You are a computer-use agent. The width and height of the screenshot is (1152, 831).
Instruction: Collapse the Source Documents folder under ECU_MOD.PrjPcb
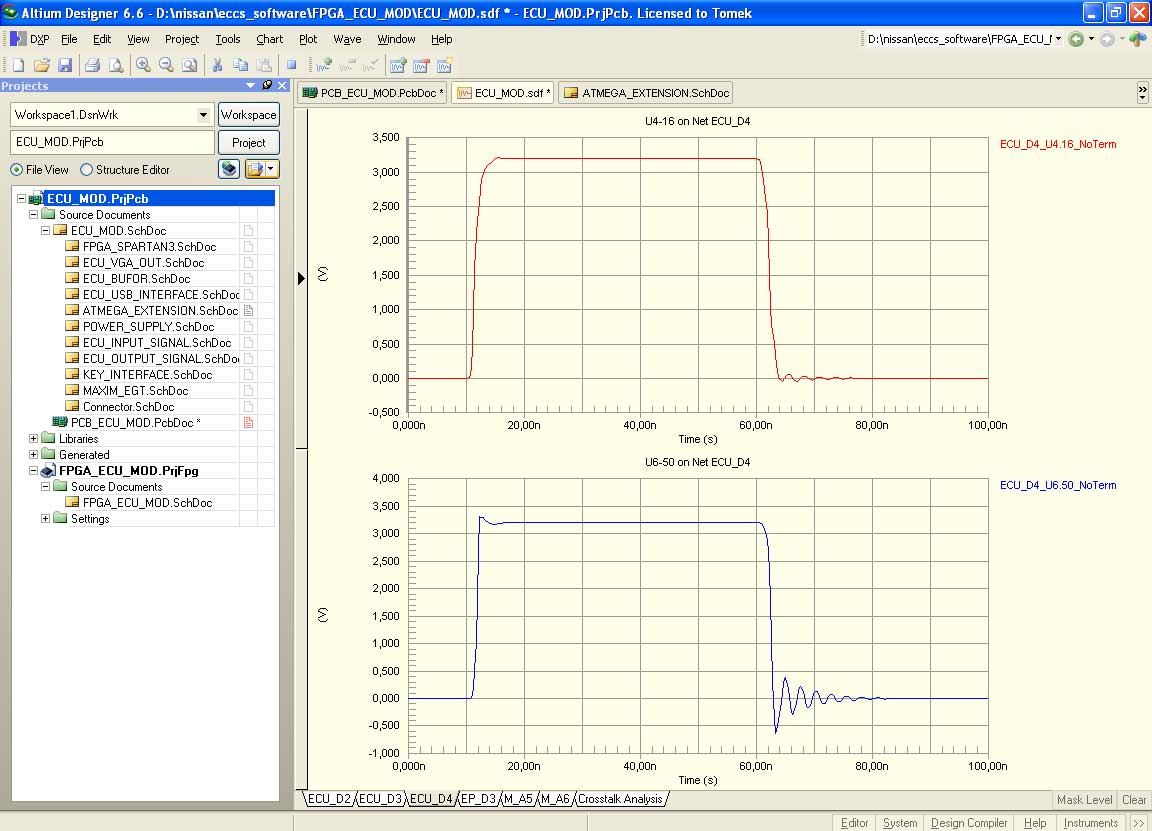point(34,215)
